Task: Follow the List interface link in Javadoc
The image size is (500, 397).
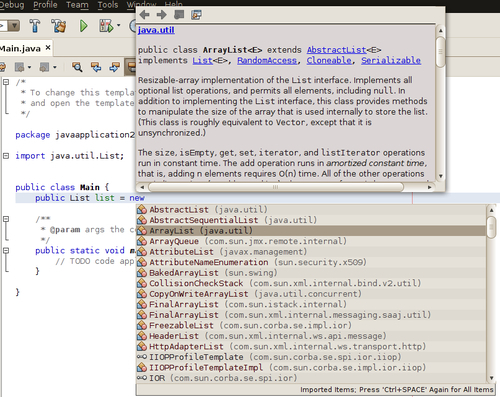Action: tap(202, 61)
